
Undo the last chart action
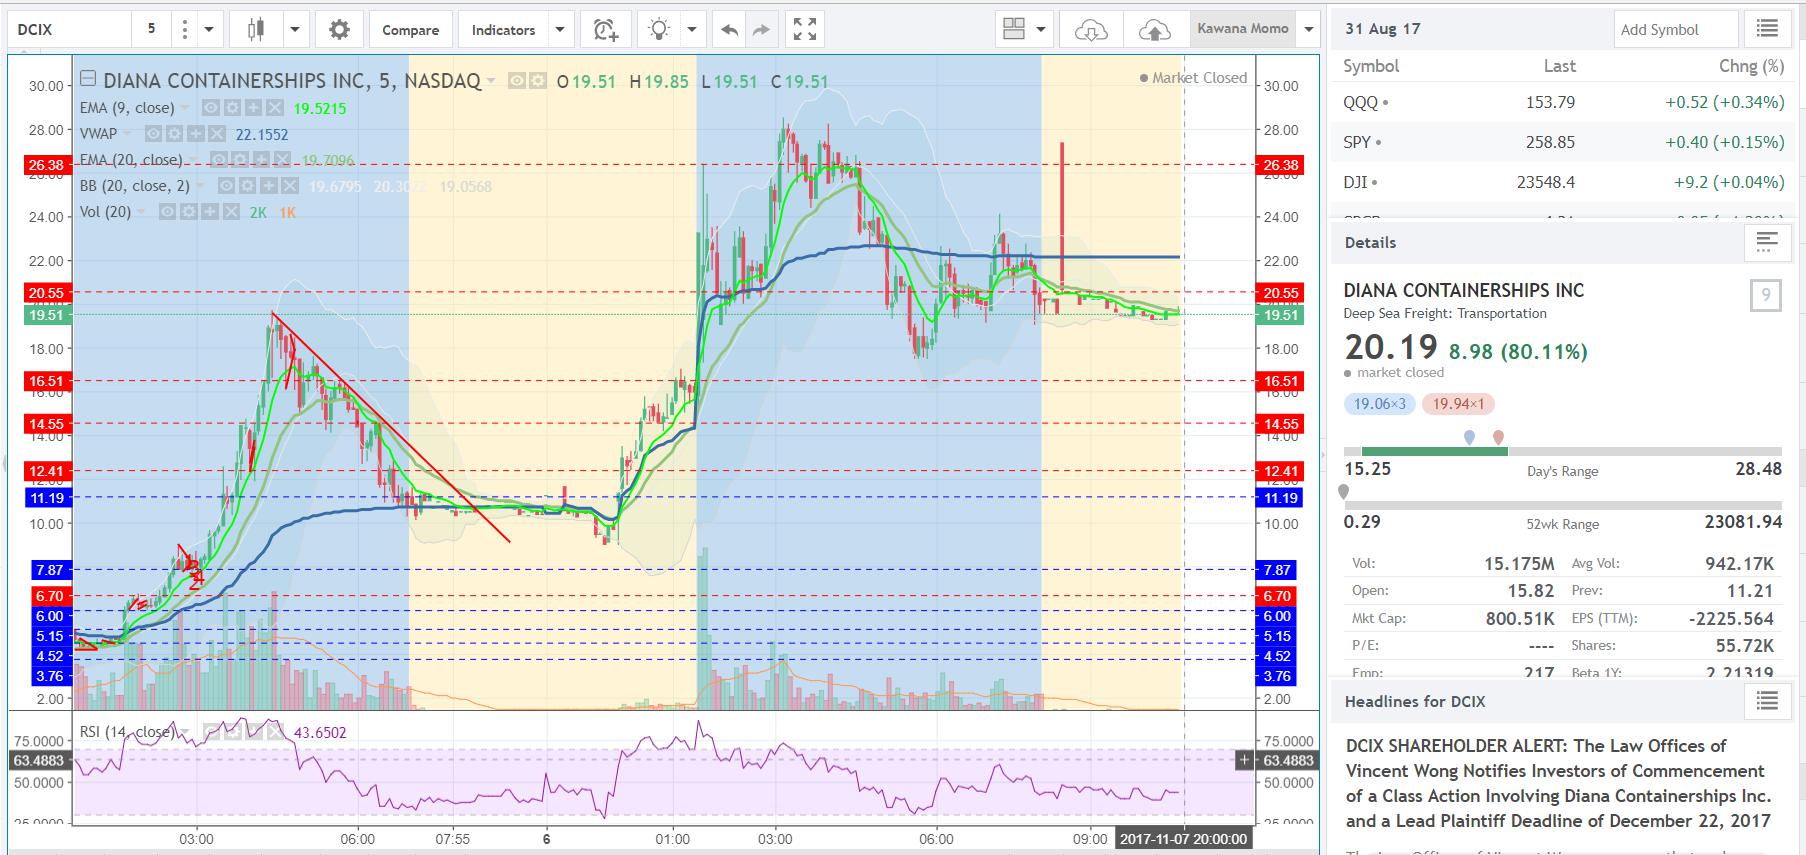pyautogui.click(x=729, y=30)
